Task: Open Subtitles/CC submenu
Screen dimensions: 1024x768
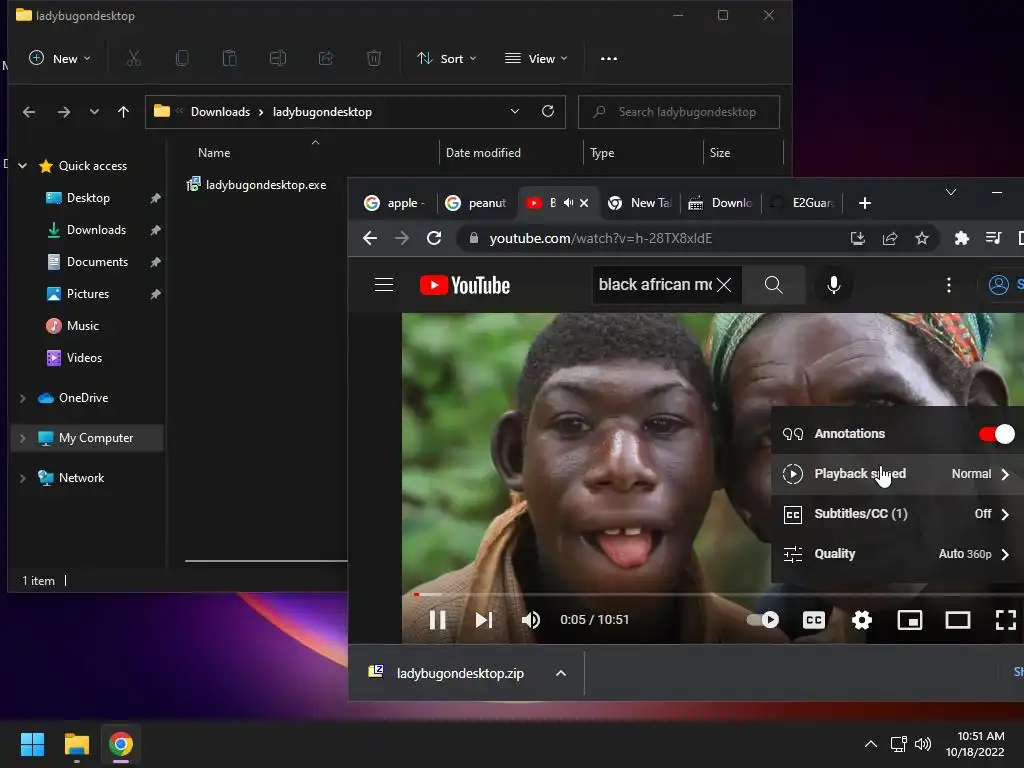Action: tap(897, 514)
